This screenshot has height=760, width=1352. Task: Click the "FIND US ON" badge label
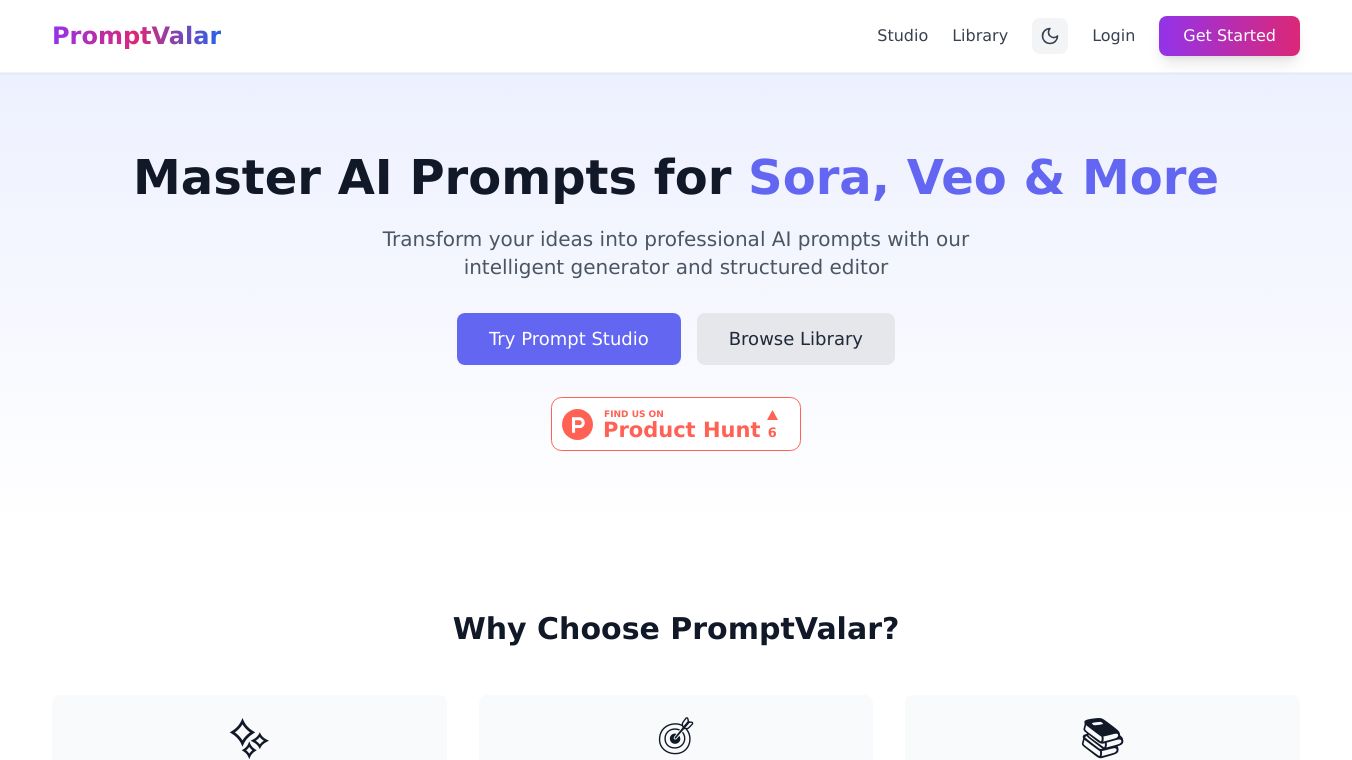point(634,414)
